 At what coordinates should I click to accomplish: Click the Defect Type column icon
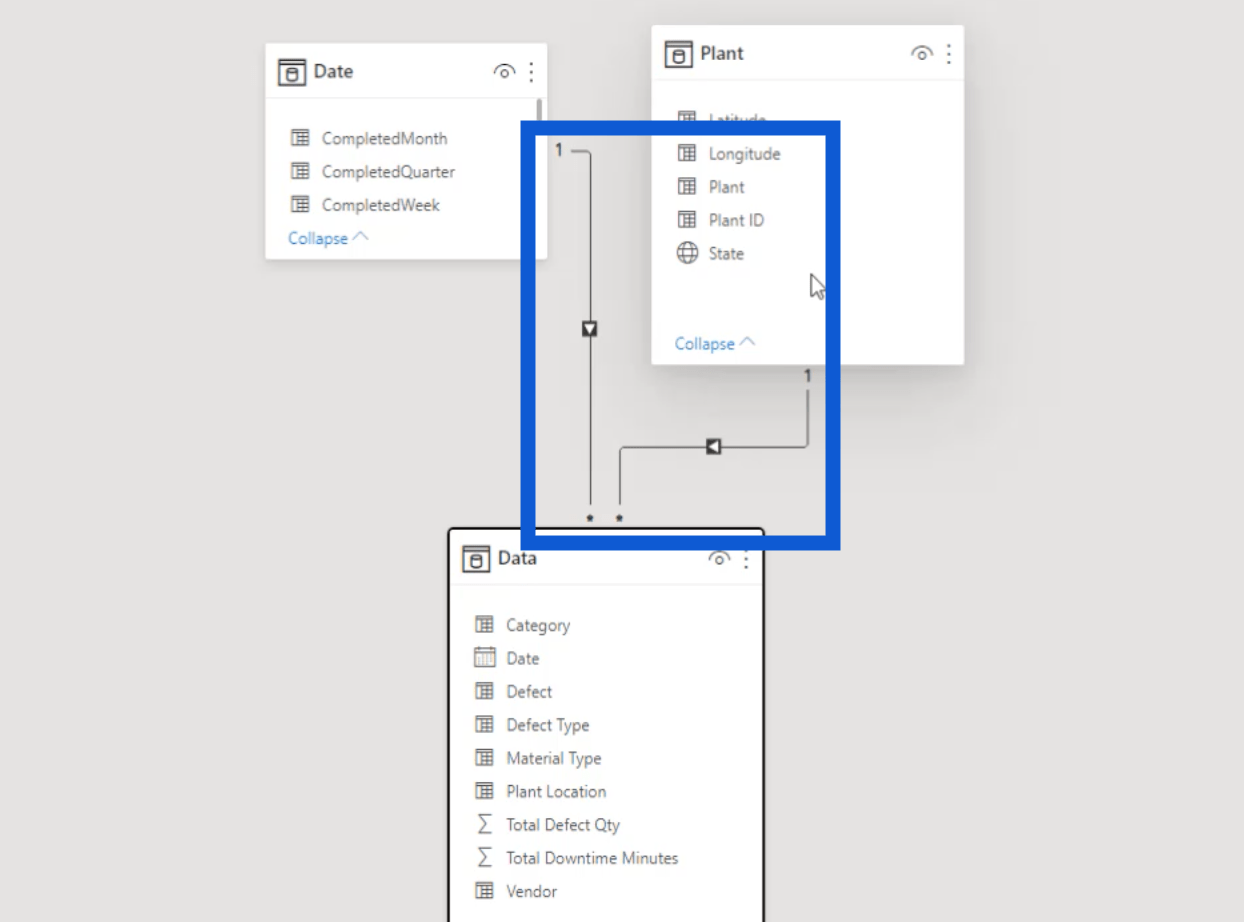484,724
